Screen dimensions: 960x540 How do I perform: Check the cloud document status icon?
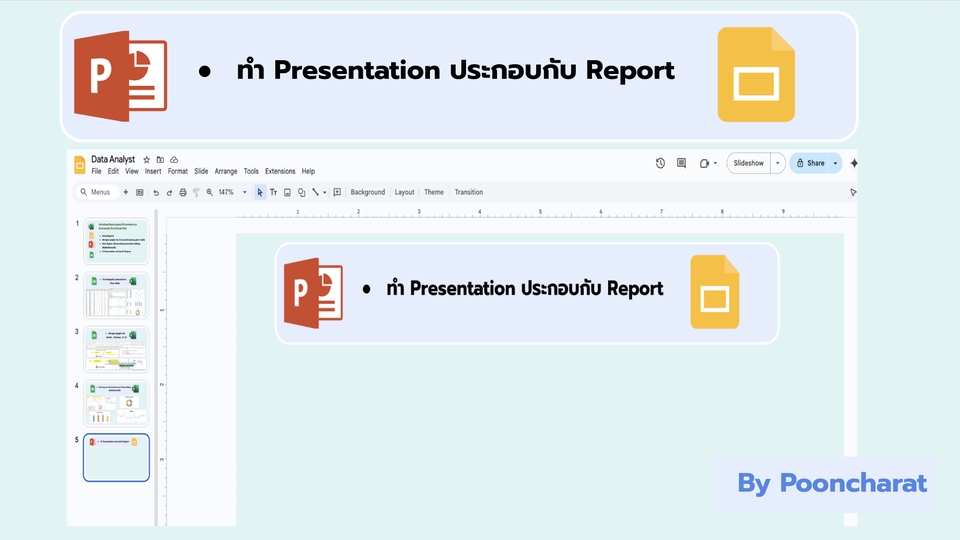[x=174, y=160]
